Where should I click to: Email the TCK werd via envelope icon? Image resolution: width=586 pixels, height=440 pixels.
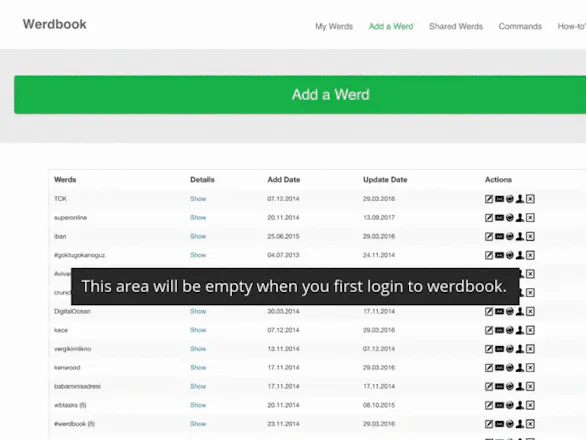click(499, 199)
